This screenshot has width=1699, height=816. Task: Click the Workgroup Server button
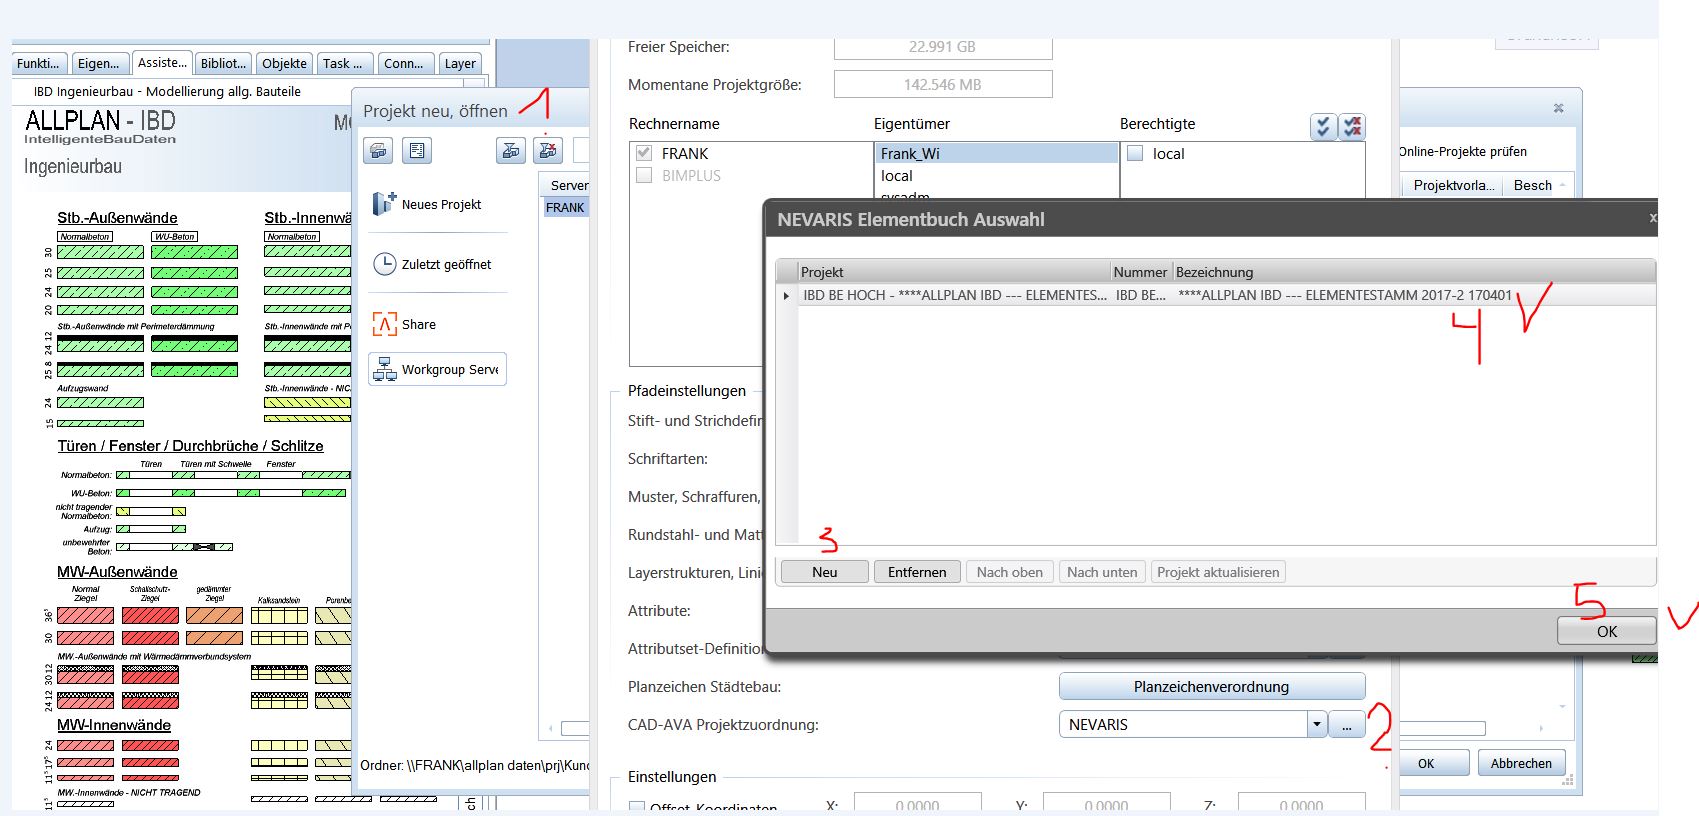point(437,369)
